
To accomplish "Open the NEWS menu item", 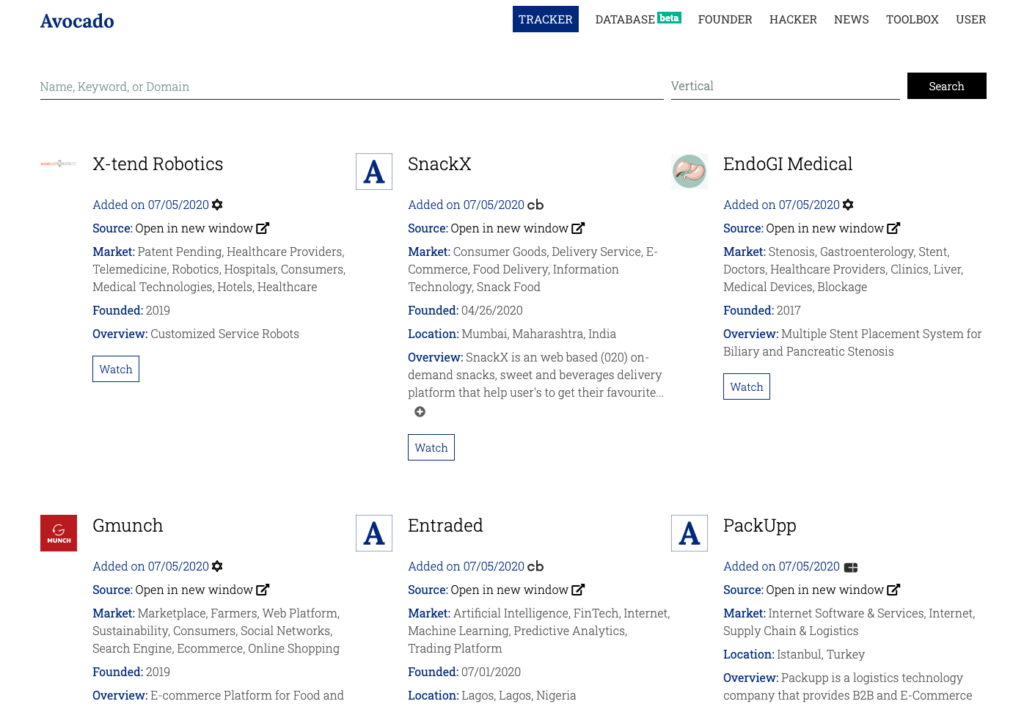I will (x=851, y=20).
